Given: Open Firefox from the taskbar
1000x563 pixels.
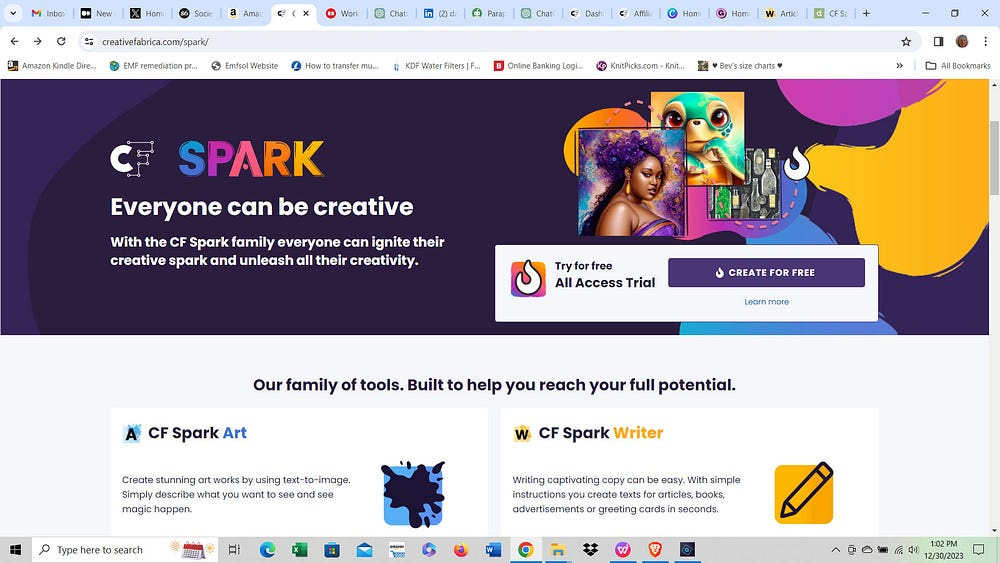Looking at the screenshot, I should (x=460, y=550).
